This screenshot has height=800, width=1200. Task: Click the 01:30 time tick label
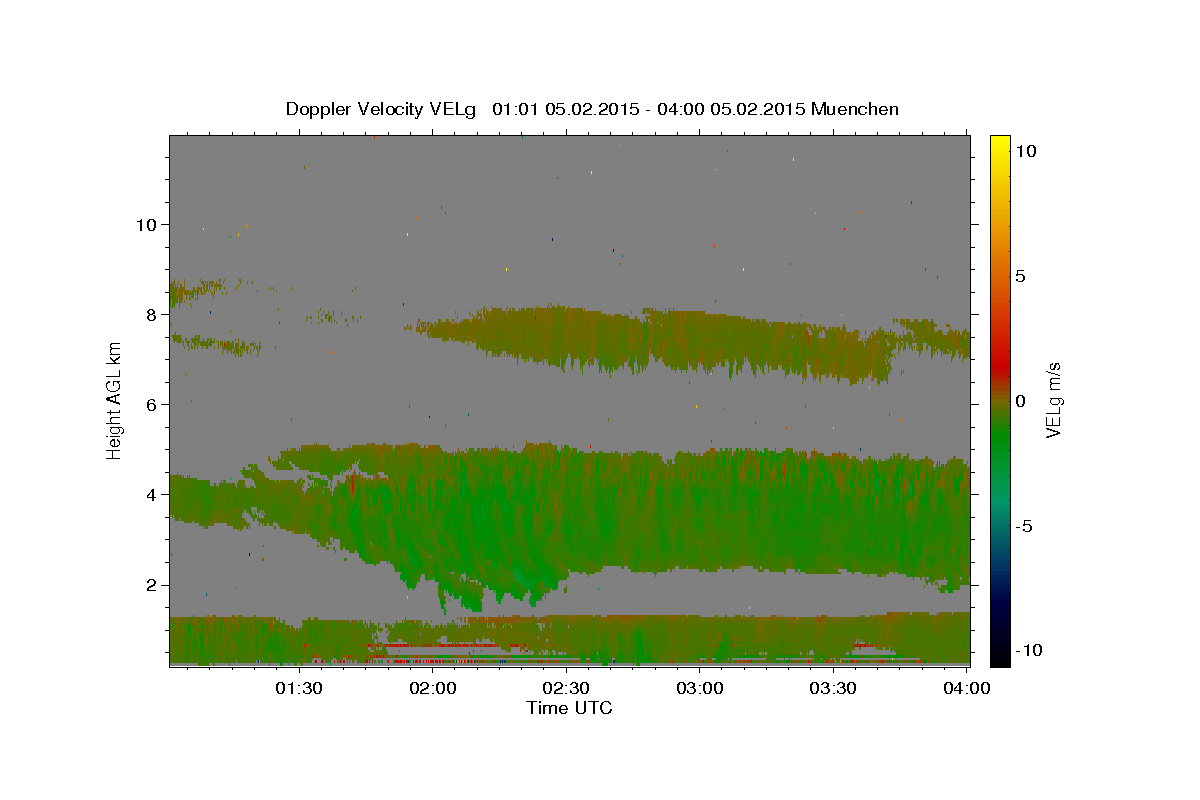pyautogui.click(x=298, y=688)
